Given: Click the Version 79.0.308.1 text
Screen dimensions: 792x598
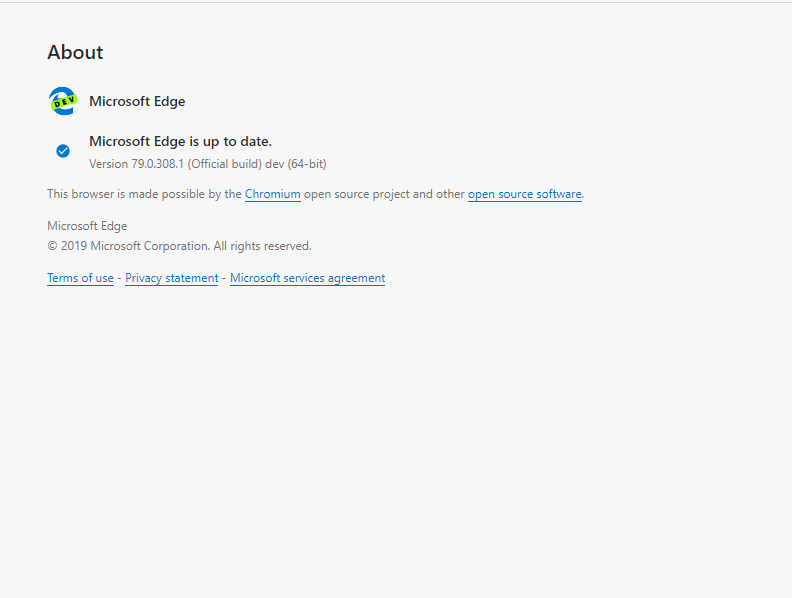Looking at the screenshot, I should tap(208, 164).
